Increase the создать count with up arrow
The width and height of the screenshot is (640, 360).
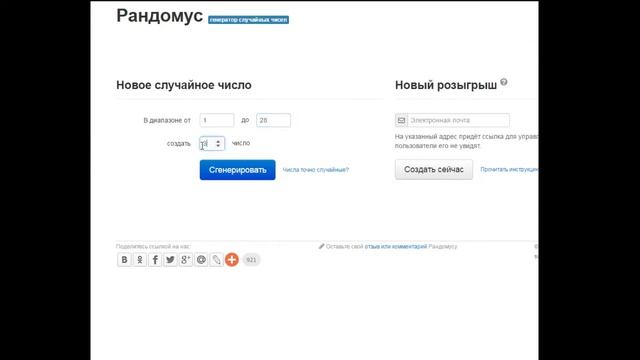click(x=218, y=141)
